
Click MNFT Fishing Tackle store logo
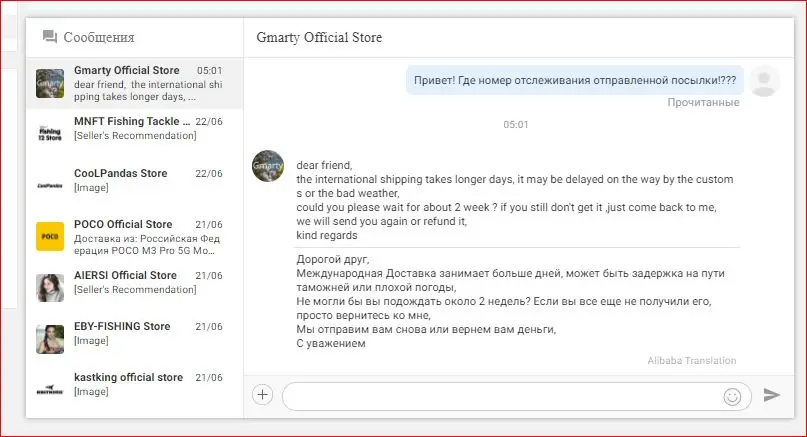tap(50, 134)
